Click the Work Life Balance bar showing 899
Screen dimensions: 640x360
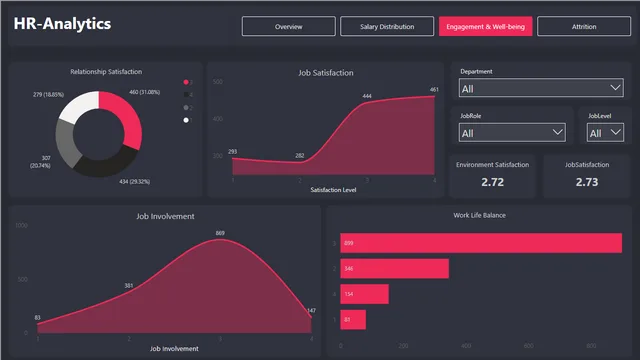pyautogui.click(x=481, y=243)
